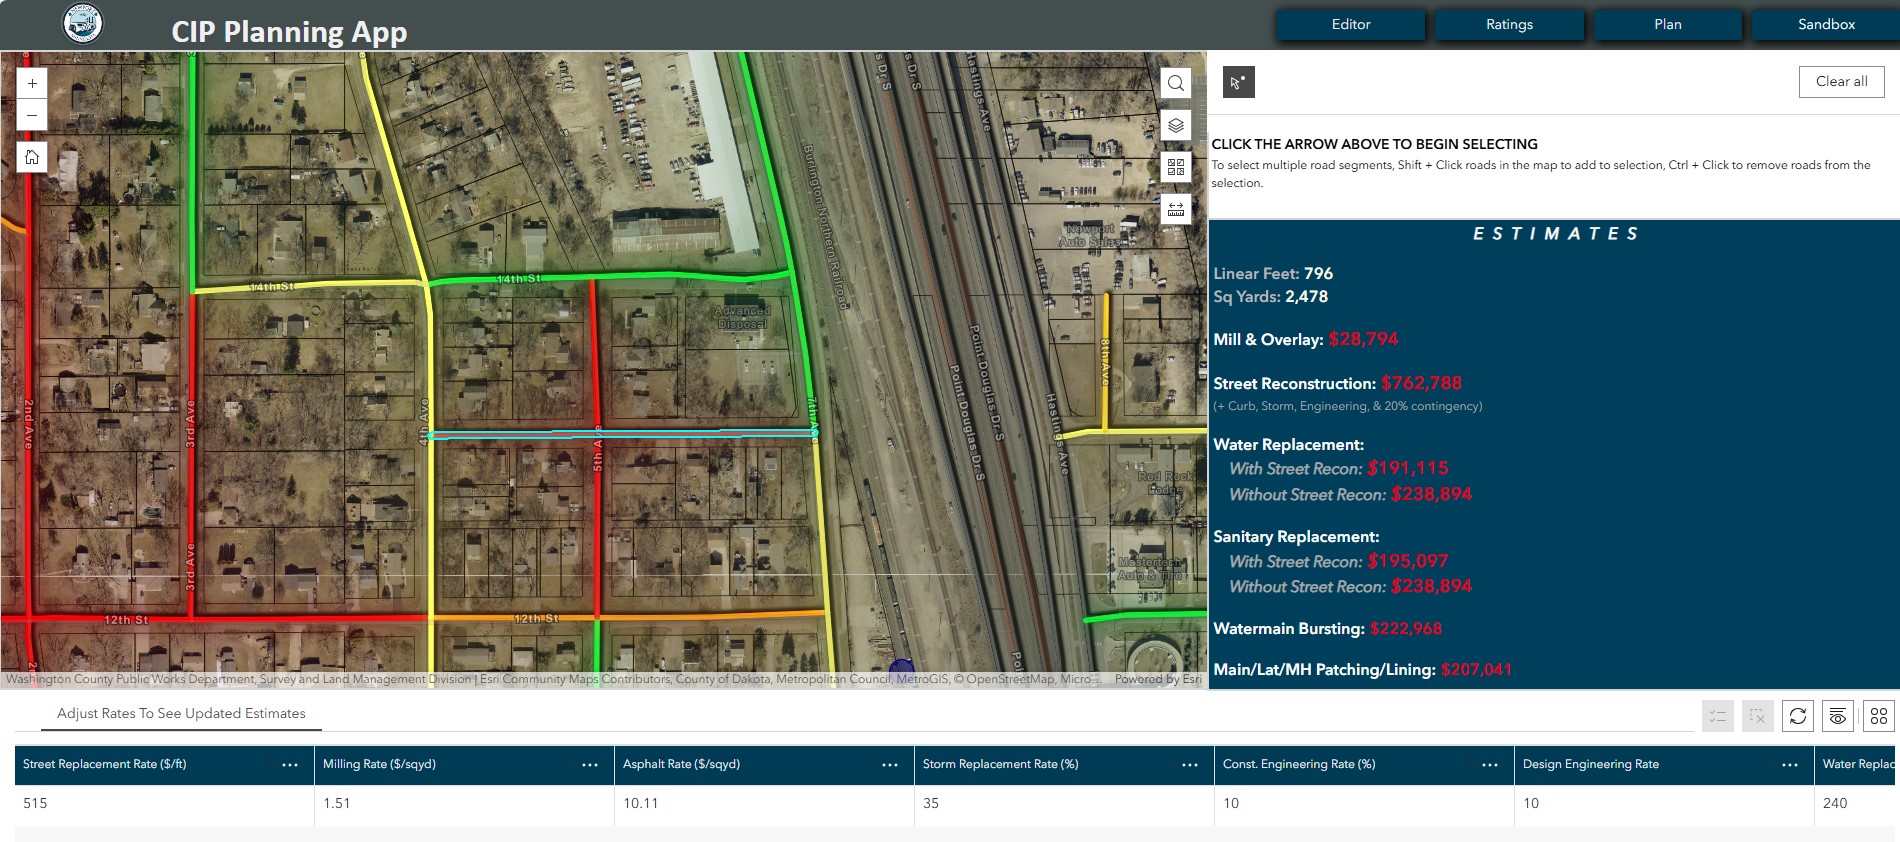The image size is (1900, 842).
Task: Click the Watermain Bursting estimate $222,968
Action: 1406,628
